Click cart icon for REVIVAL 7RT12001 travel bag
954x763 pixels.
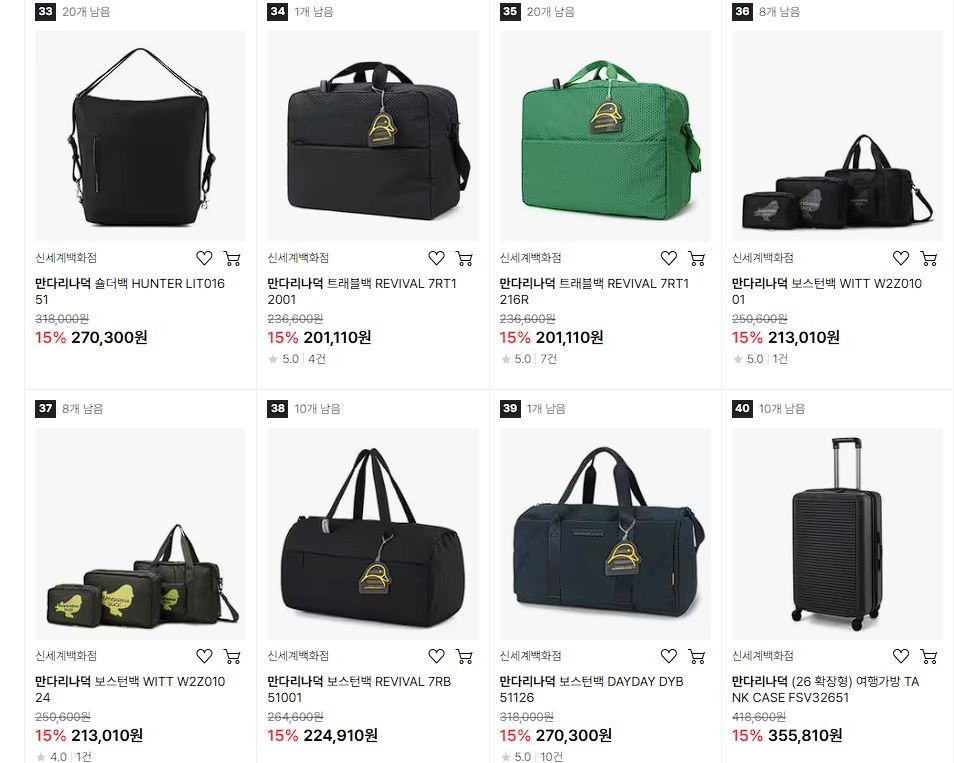tap(464, 259)
